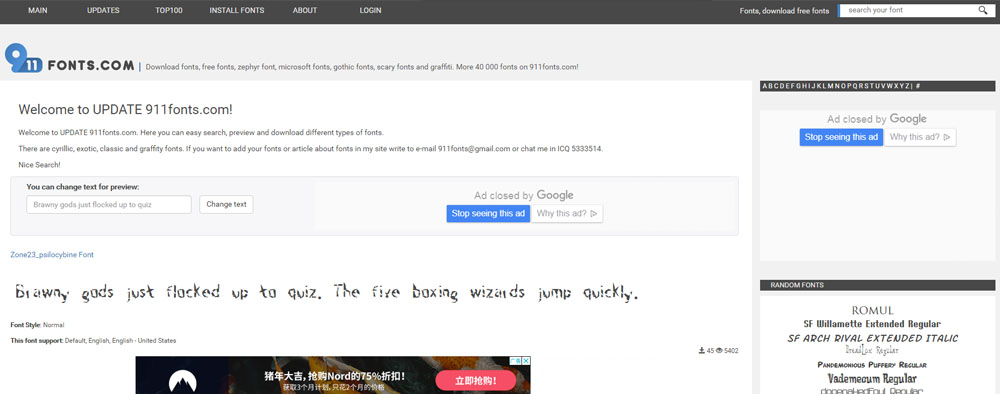Viewport: 1000px width, 394px height.
Task: Close the Nord banner ad
Action: coord(526,361)
